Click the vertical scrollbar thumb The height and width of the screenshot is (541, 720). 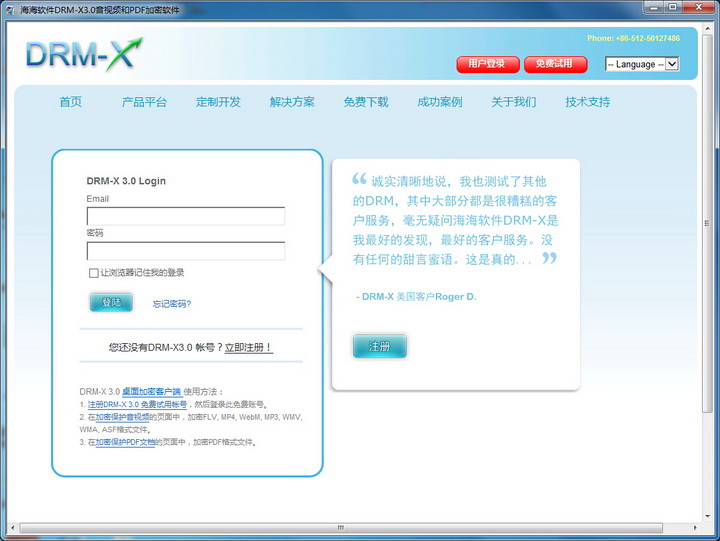(707, 224)
